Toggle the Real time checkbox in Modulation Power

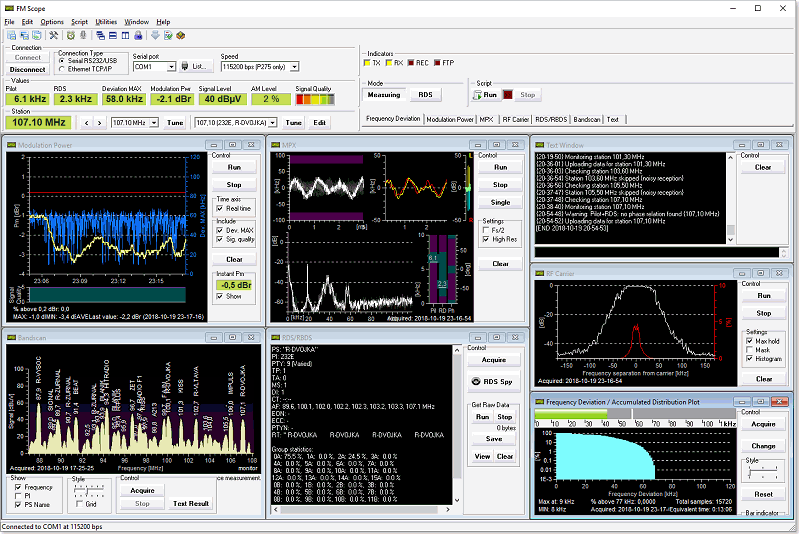click(x=221, y=208)
